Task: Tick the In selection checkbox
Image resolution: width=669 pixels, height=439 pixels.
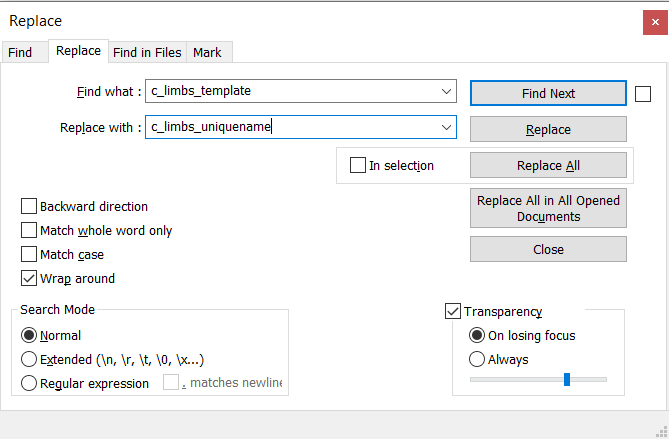Action: (358, 166)
